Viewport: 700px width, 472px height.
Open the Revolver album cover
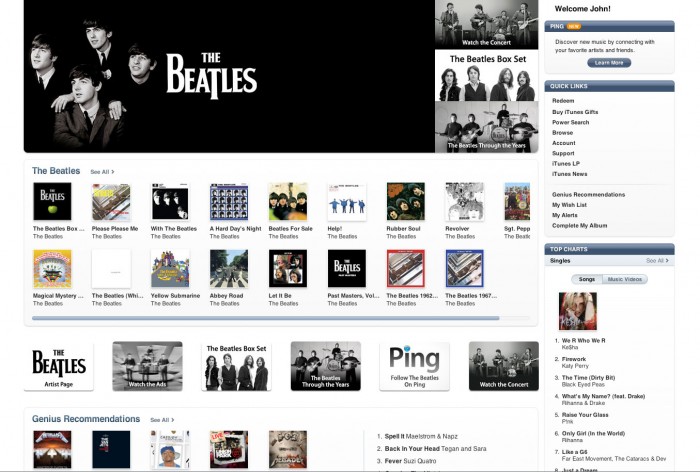[464, 201]
